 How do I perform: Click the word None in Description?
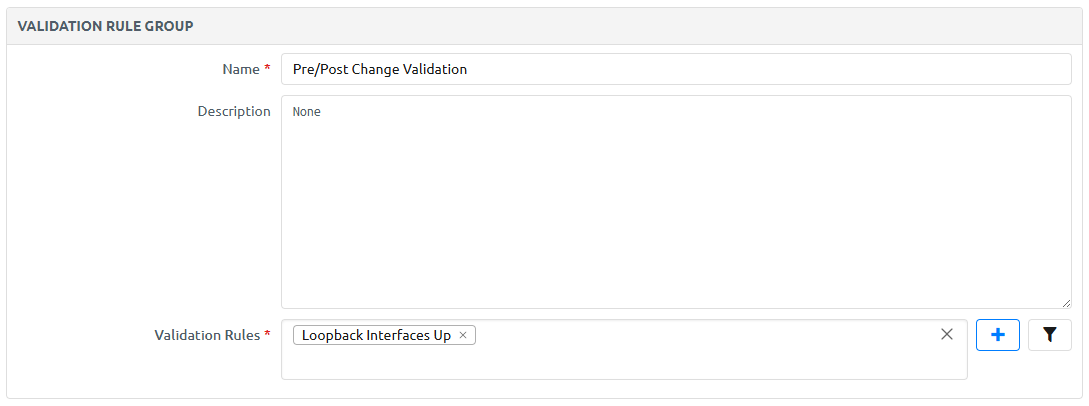pos(307,112)
